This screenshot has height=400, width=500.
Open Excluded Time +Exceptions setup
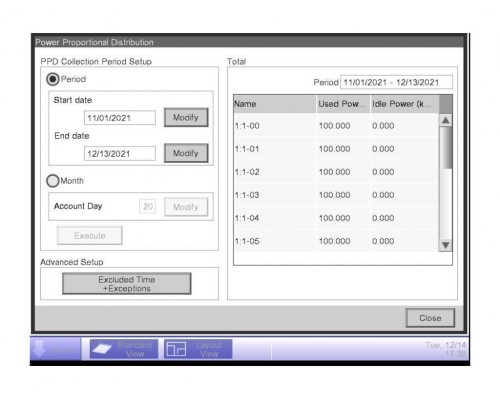(x=127, y=284)
